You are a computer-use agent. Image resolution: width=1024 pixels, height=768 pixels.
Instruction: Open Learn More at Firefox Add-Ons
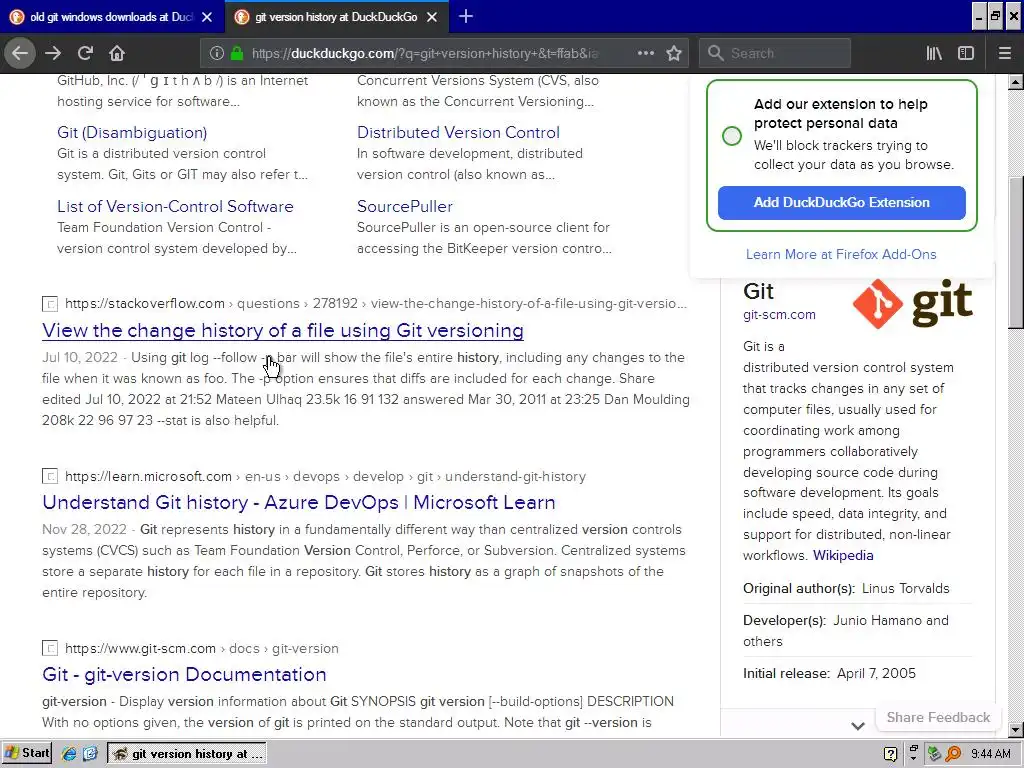pos(841,255)
